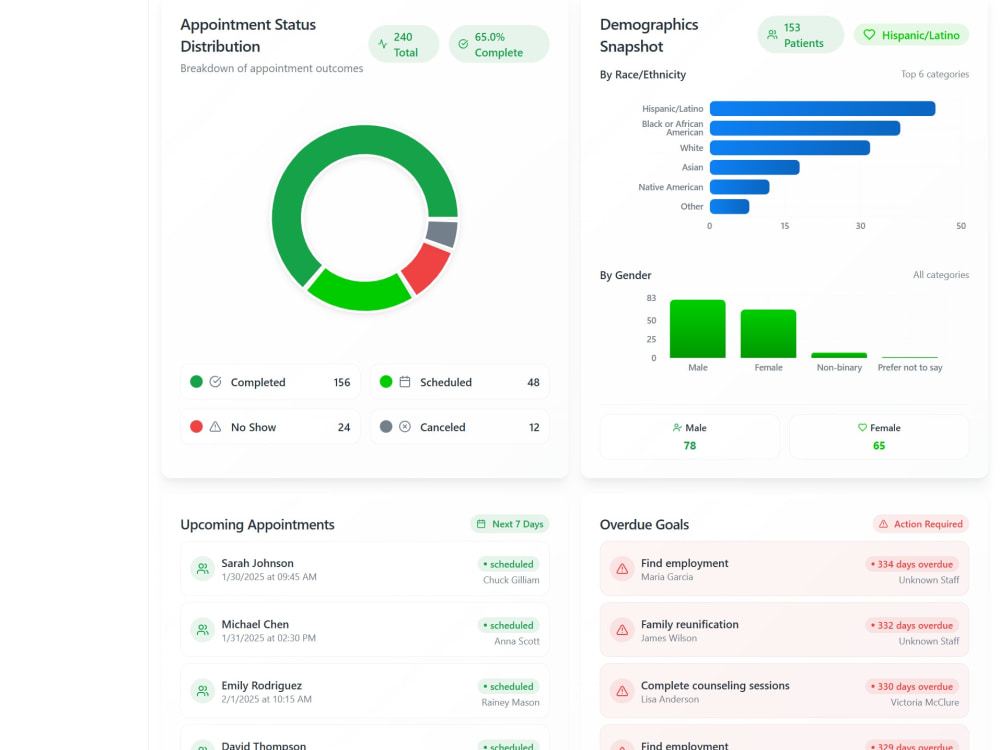Click the 65.0% Complete badge
The height and width of the screenshot is (750, 1000).
click(499, 44)
